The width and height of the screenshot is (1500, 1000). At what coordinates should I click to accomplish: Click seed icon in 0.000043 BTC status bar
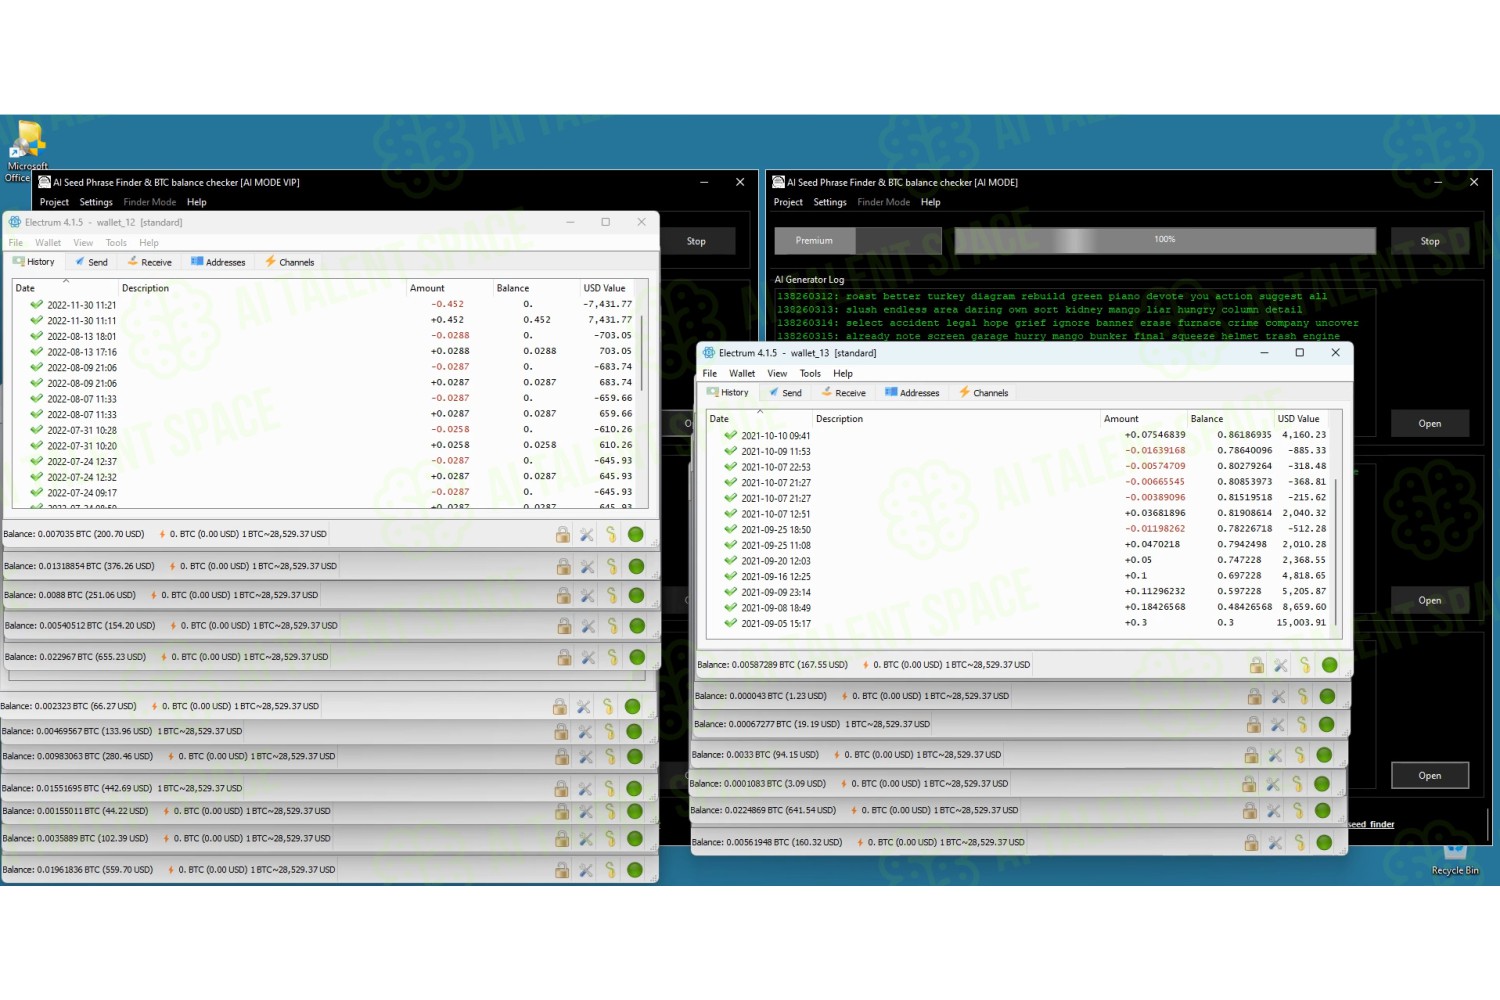[1303, 696]
